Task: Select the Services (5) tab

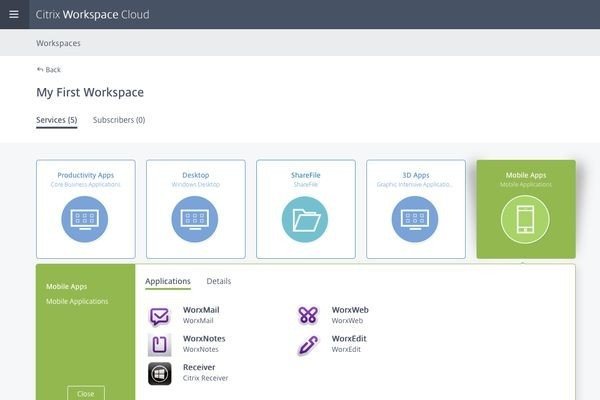Action: pos(57,120)
